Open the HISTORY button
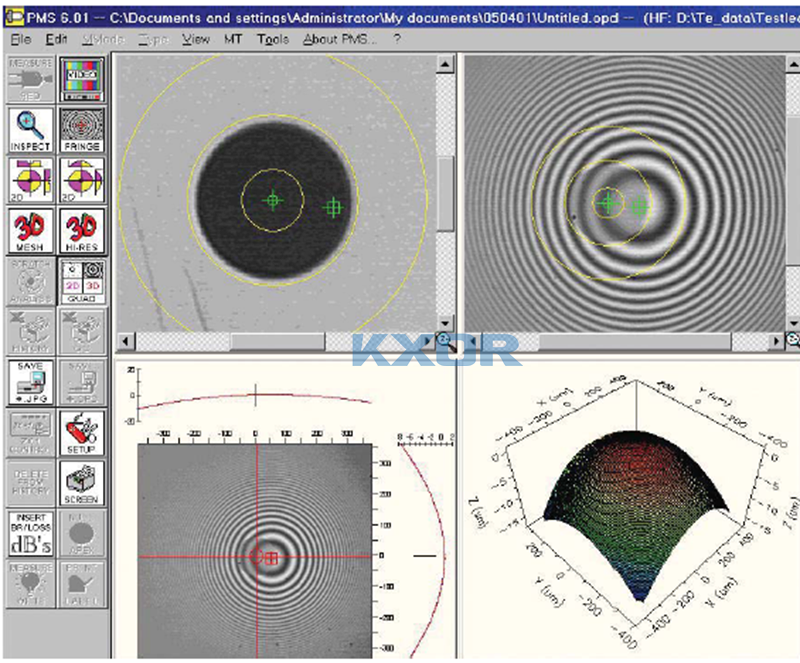Screen dimensions: 800x663 pos(31,332)
